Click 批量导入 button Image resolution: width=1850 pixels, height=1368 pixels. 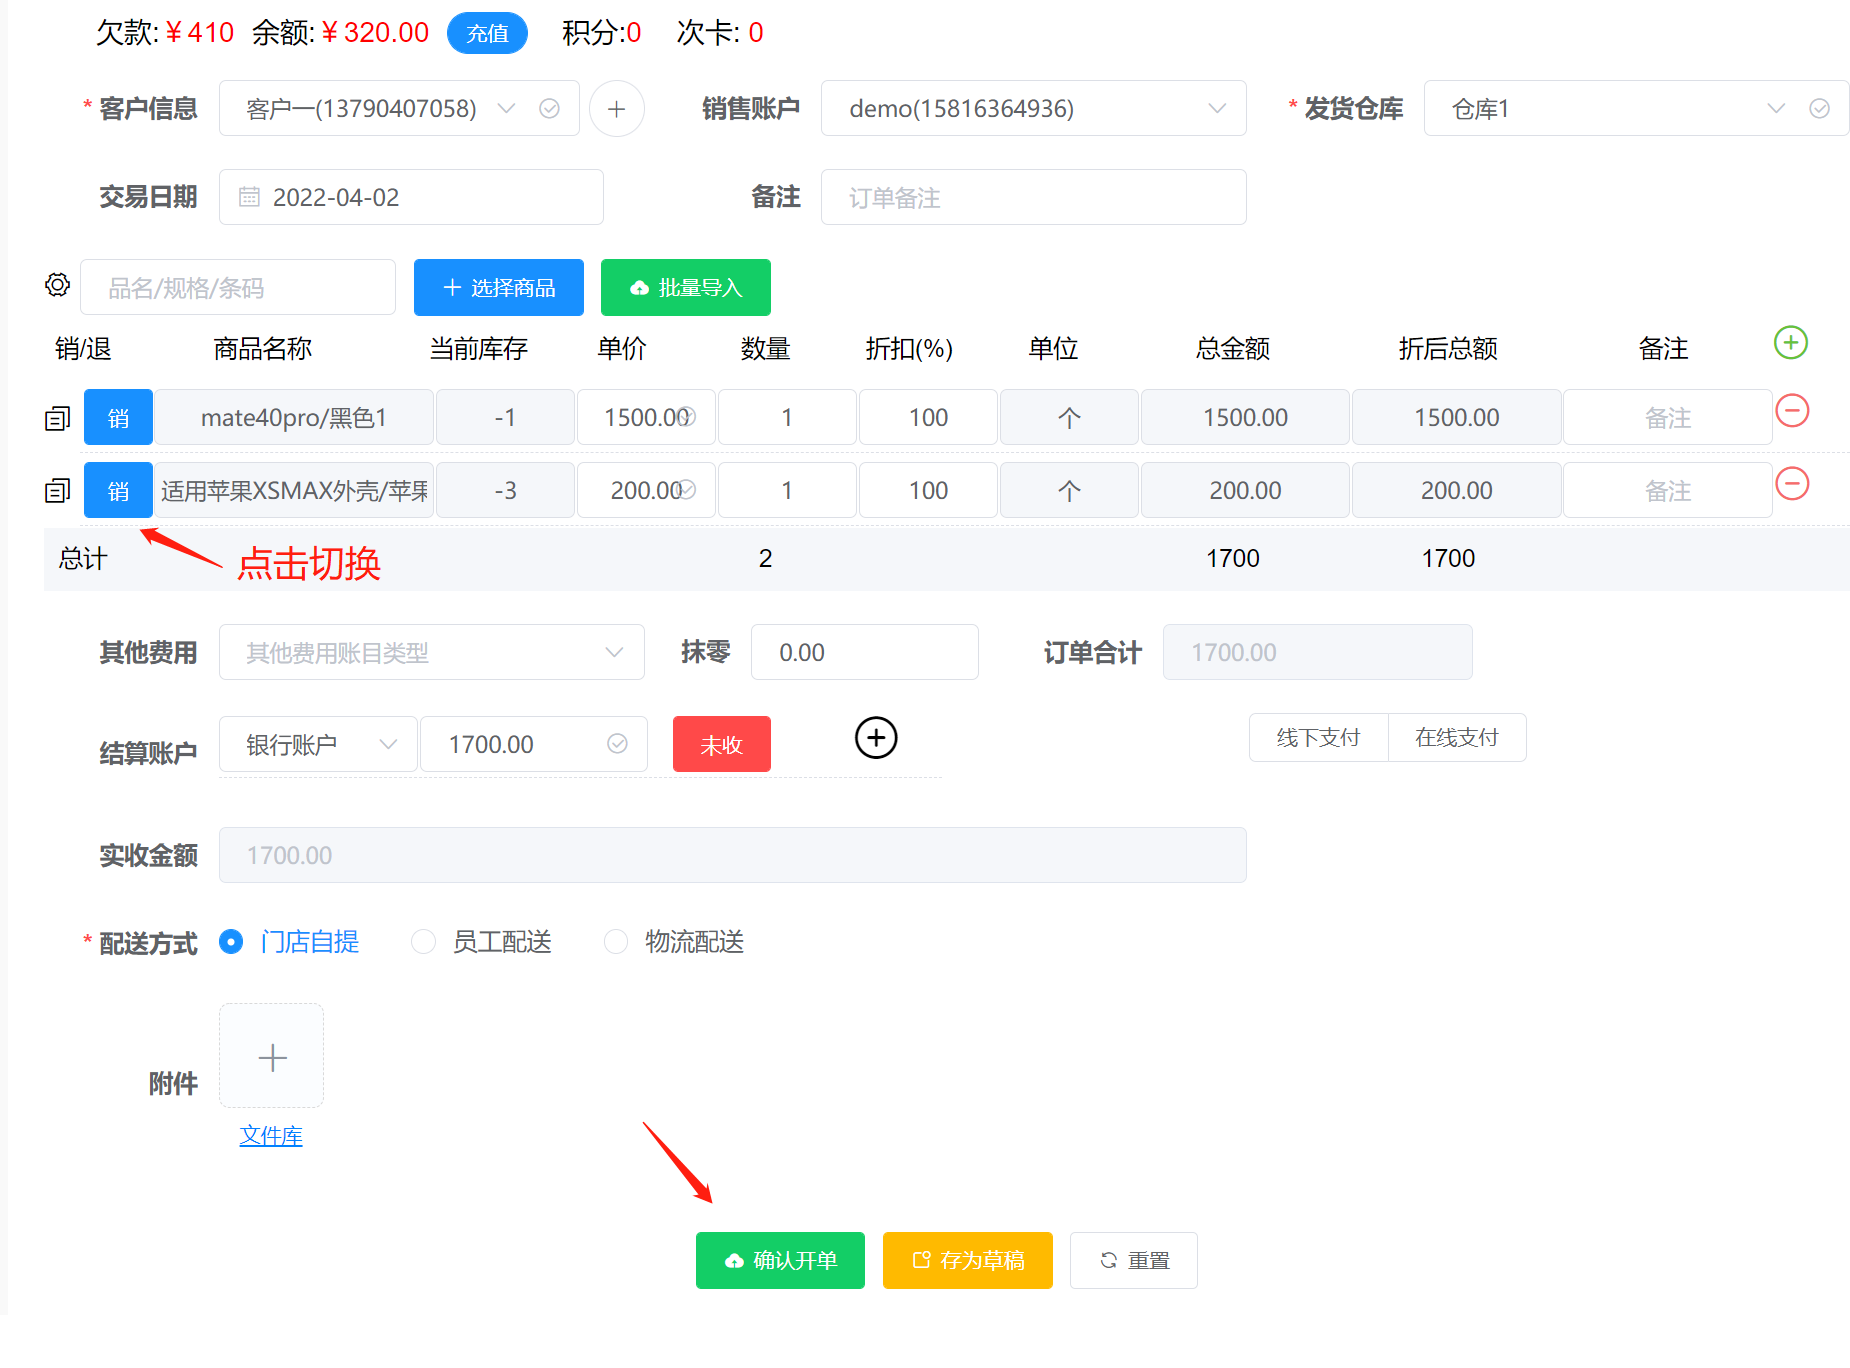pos(686,288)
